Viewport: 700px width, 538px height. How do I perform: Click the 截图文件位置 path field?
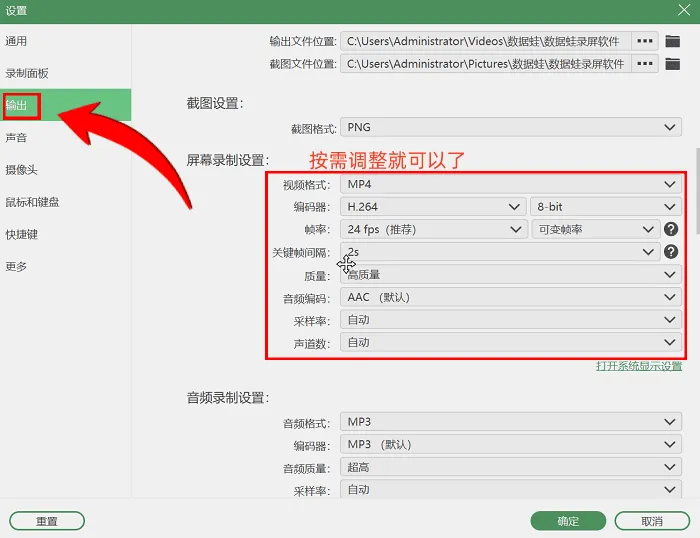pos(486,64)
